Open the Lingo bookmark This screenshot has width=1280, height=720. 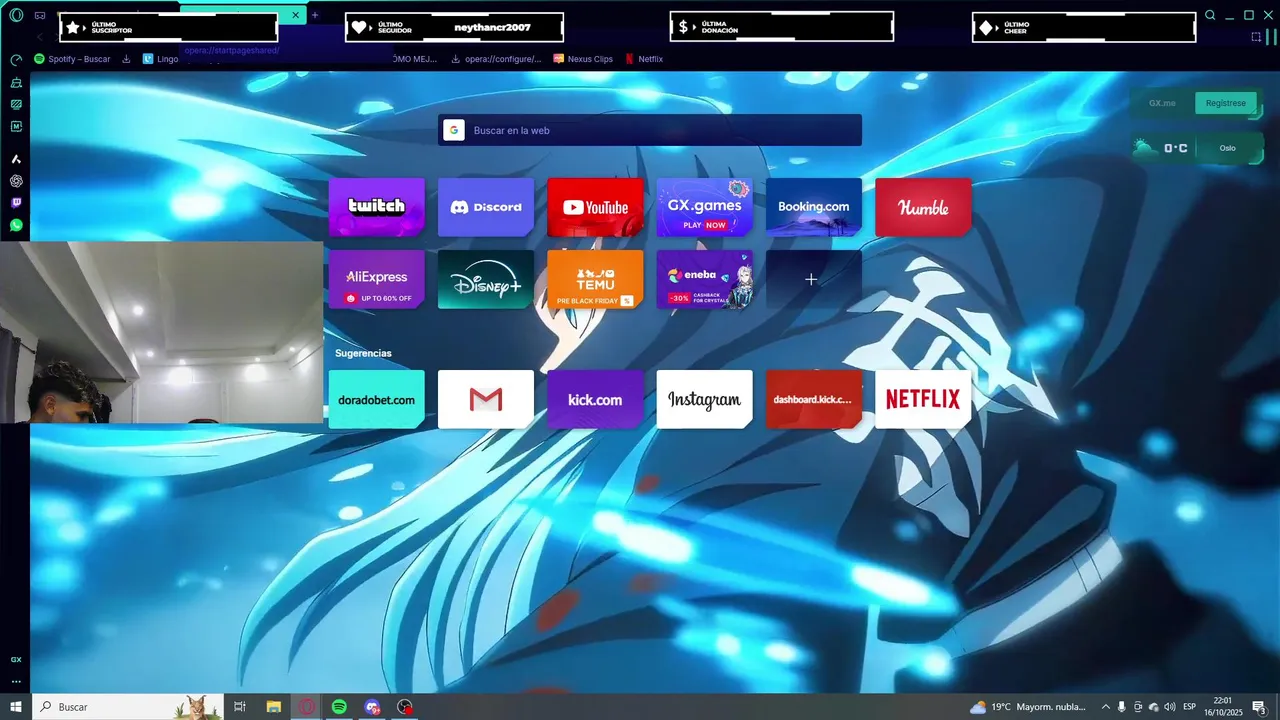tap(160, 59)
